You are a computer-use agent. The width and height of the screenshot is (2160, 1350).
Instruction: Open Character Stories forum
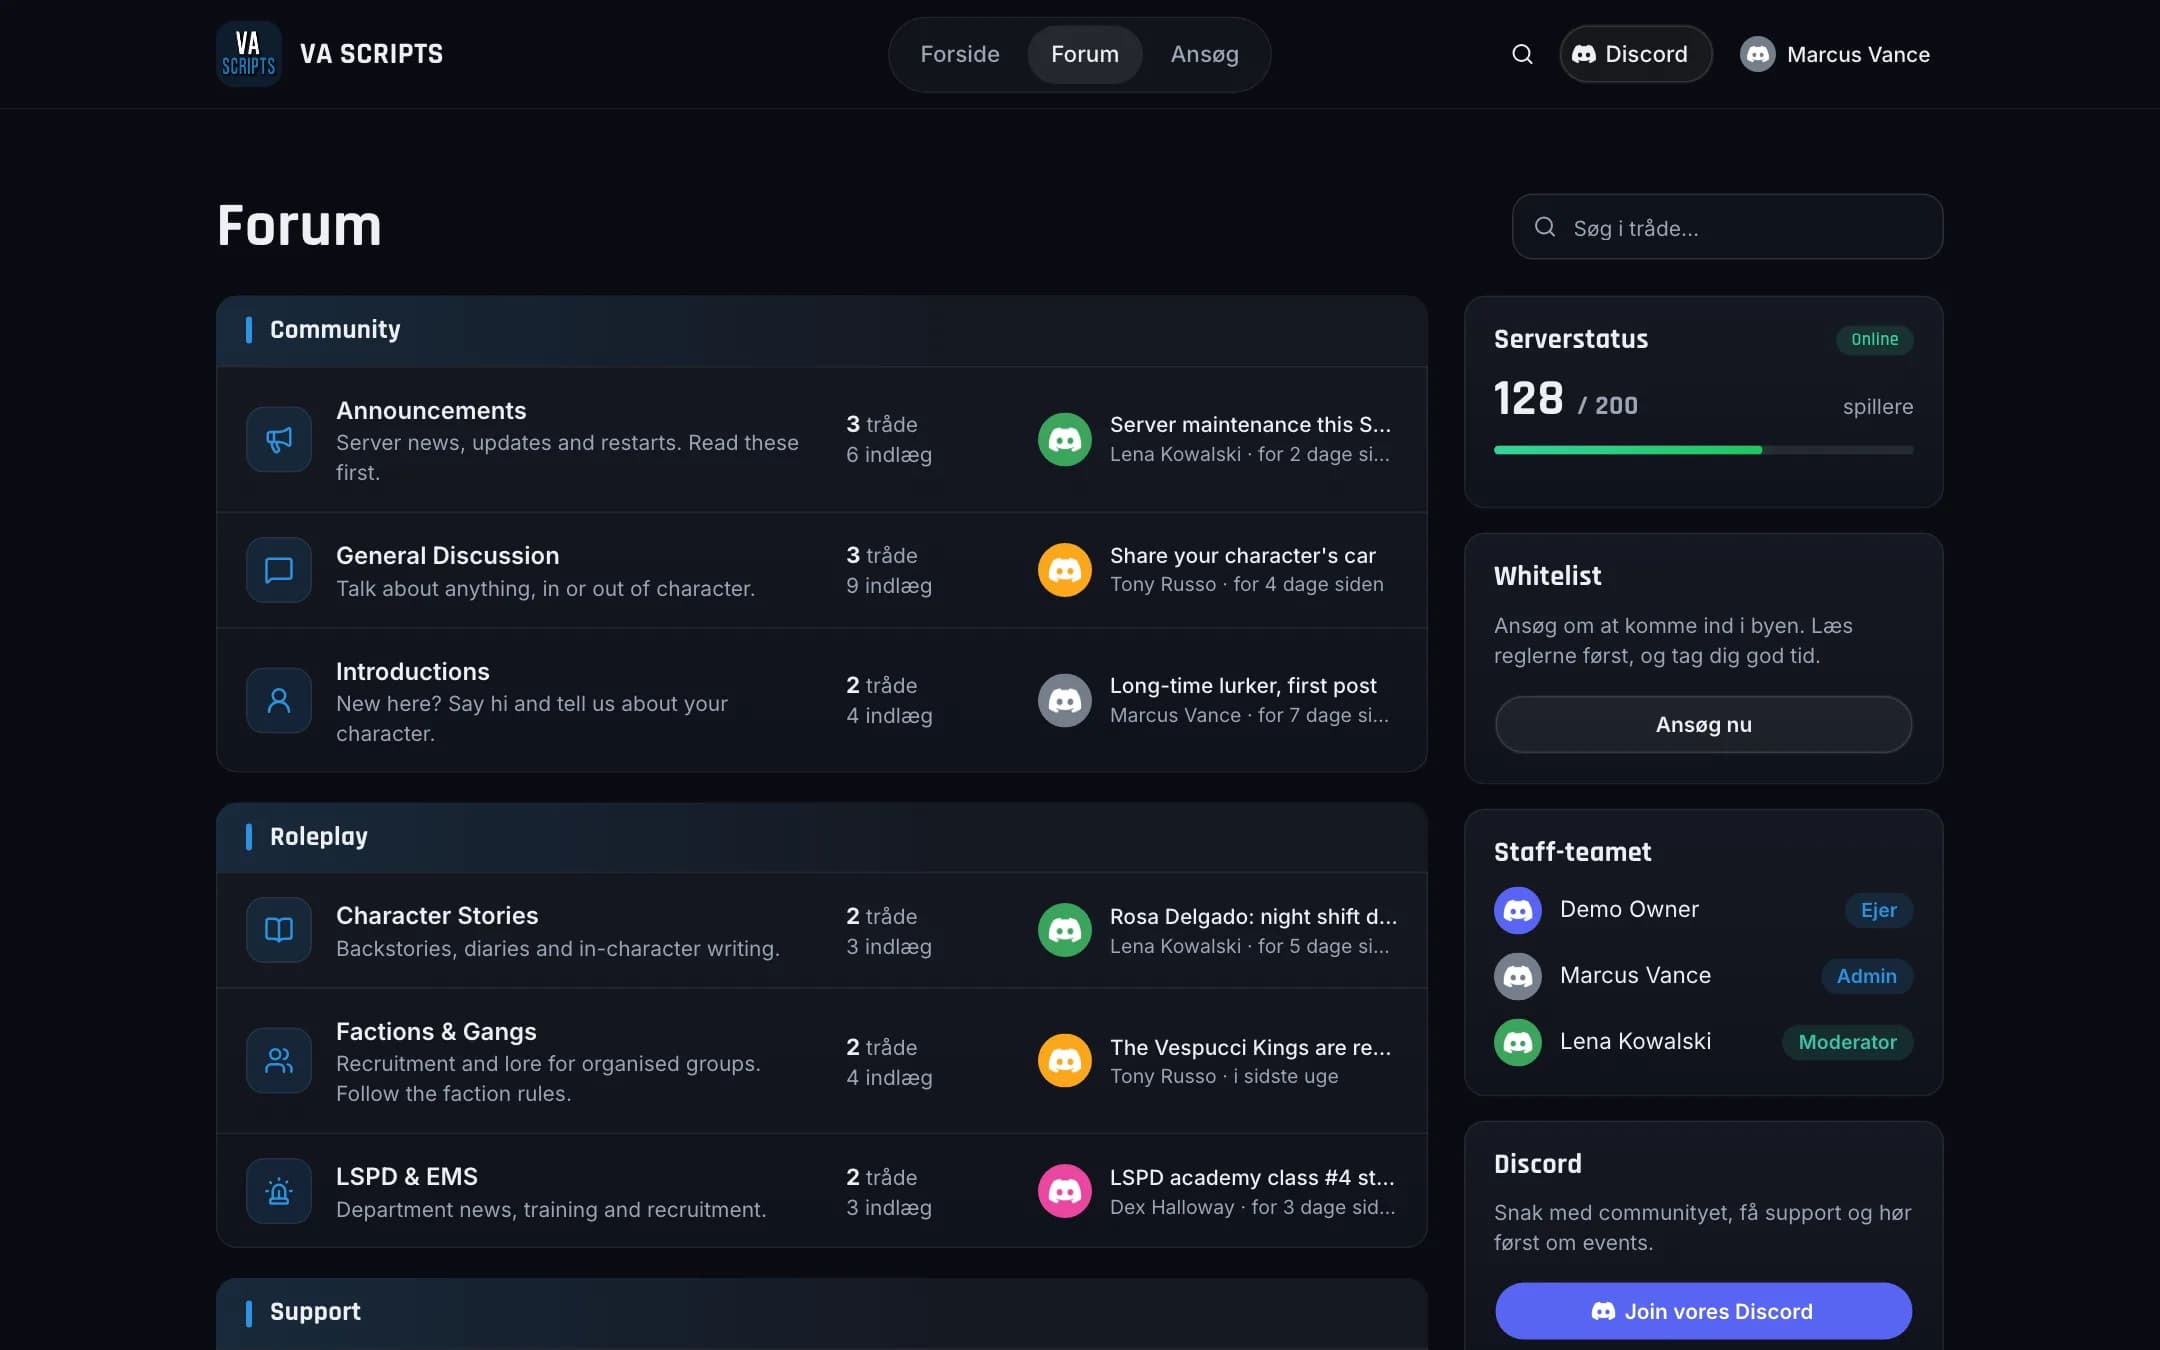(437, 915)
